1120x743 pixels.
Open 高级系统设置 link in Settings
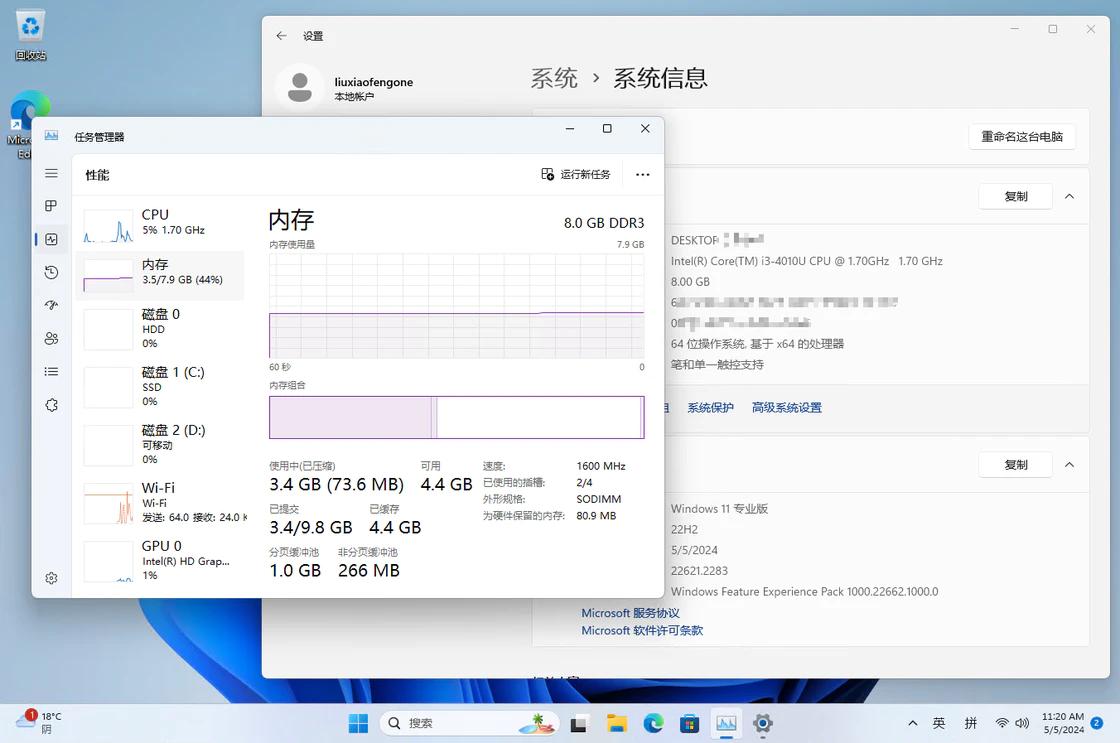(x=786, y=407)
